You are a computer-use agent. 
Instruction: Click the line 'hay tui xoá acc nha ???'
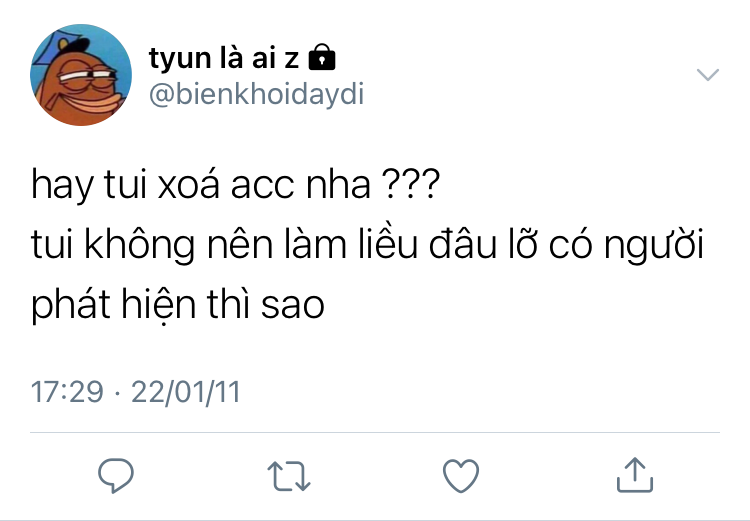pos(235,185)
